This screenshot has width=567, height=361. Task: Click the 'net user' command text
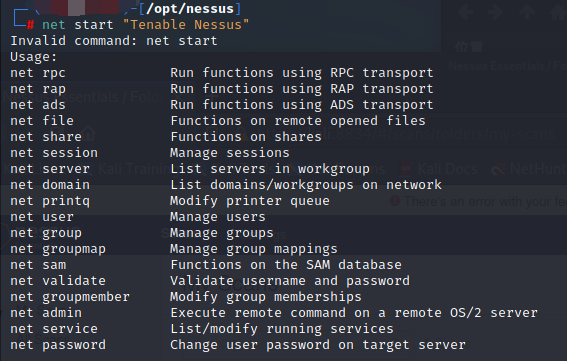(42, 217)
